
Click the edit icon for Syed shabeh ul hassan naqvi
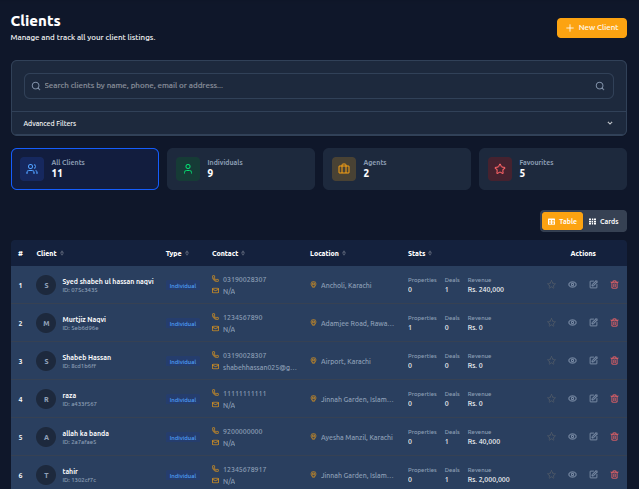pos(593,285)
